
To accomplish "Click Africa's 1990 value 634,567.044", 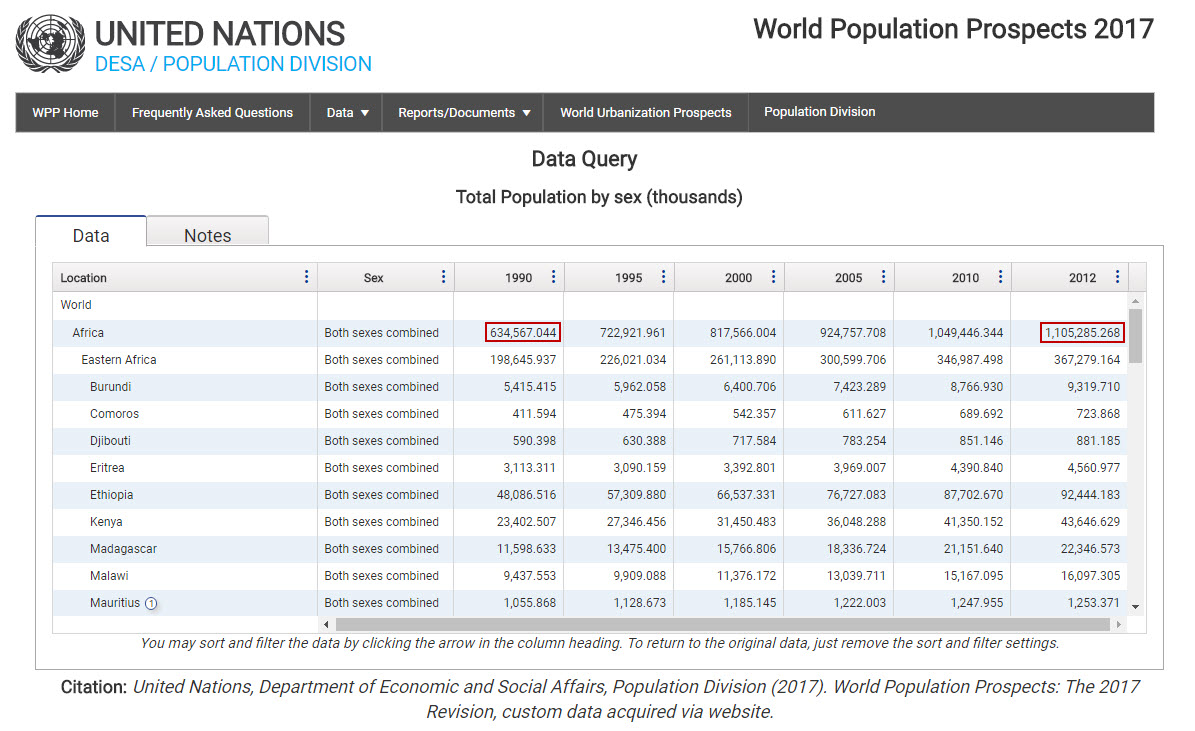I will (x=523, y=332).
